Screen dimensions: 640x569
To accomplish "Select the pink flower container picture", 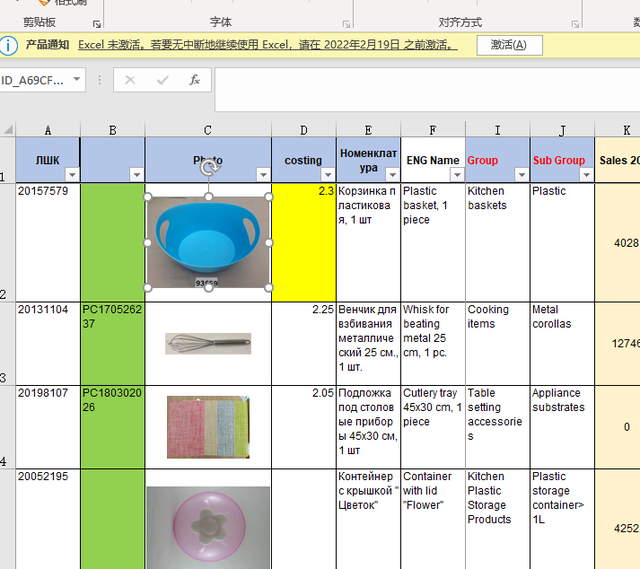I will coord(208,527).
